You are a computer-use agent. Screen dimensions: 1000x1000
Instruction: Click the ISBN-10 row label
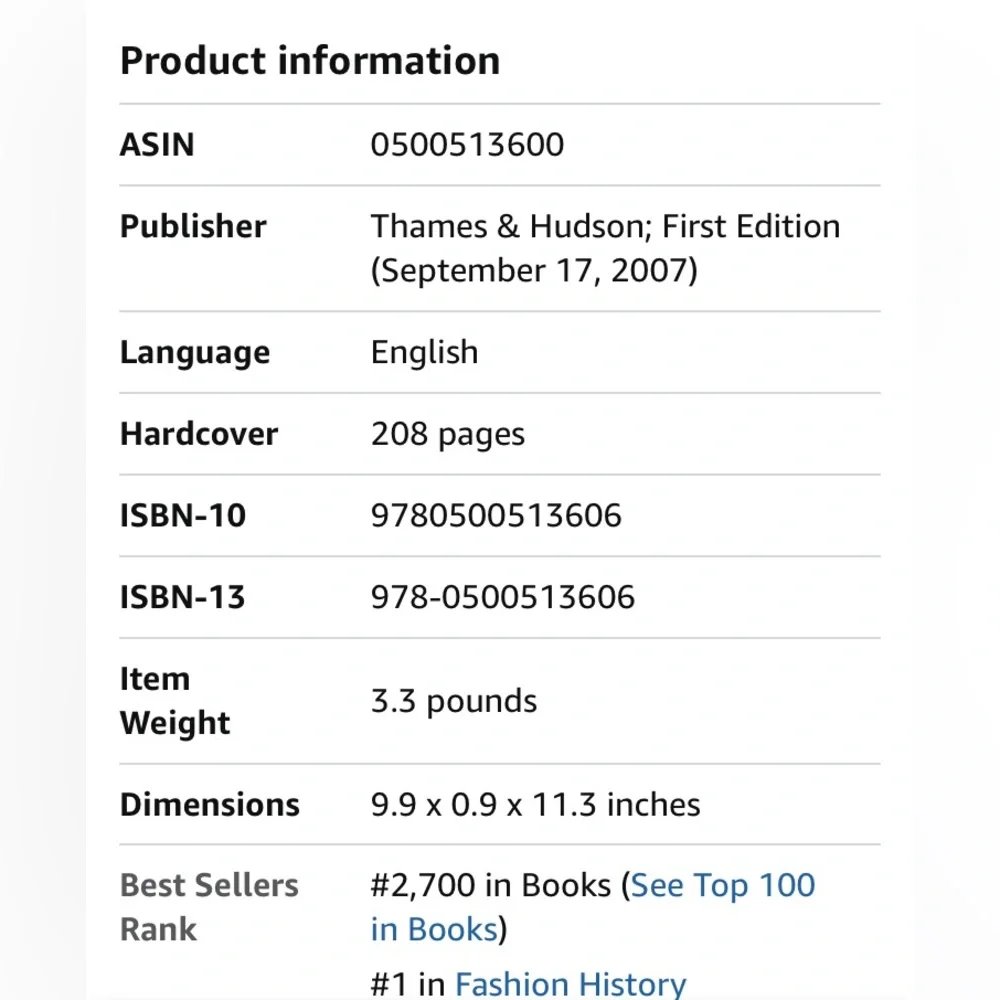183,516
